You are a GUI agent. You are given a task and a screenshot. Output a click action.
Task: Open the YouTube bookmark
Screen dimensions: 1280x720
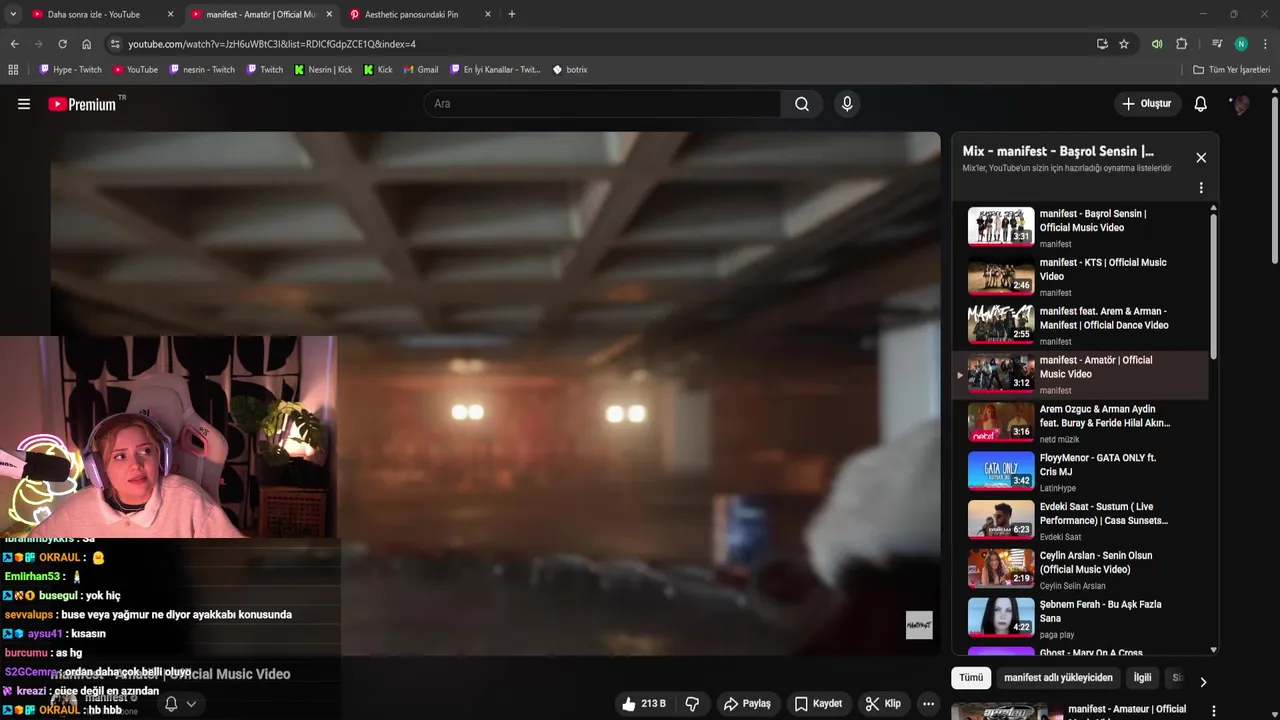135,70
